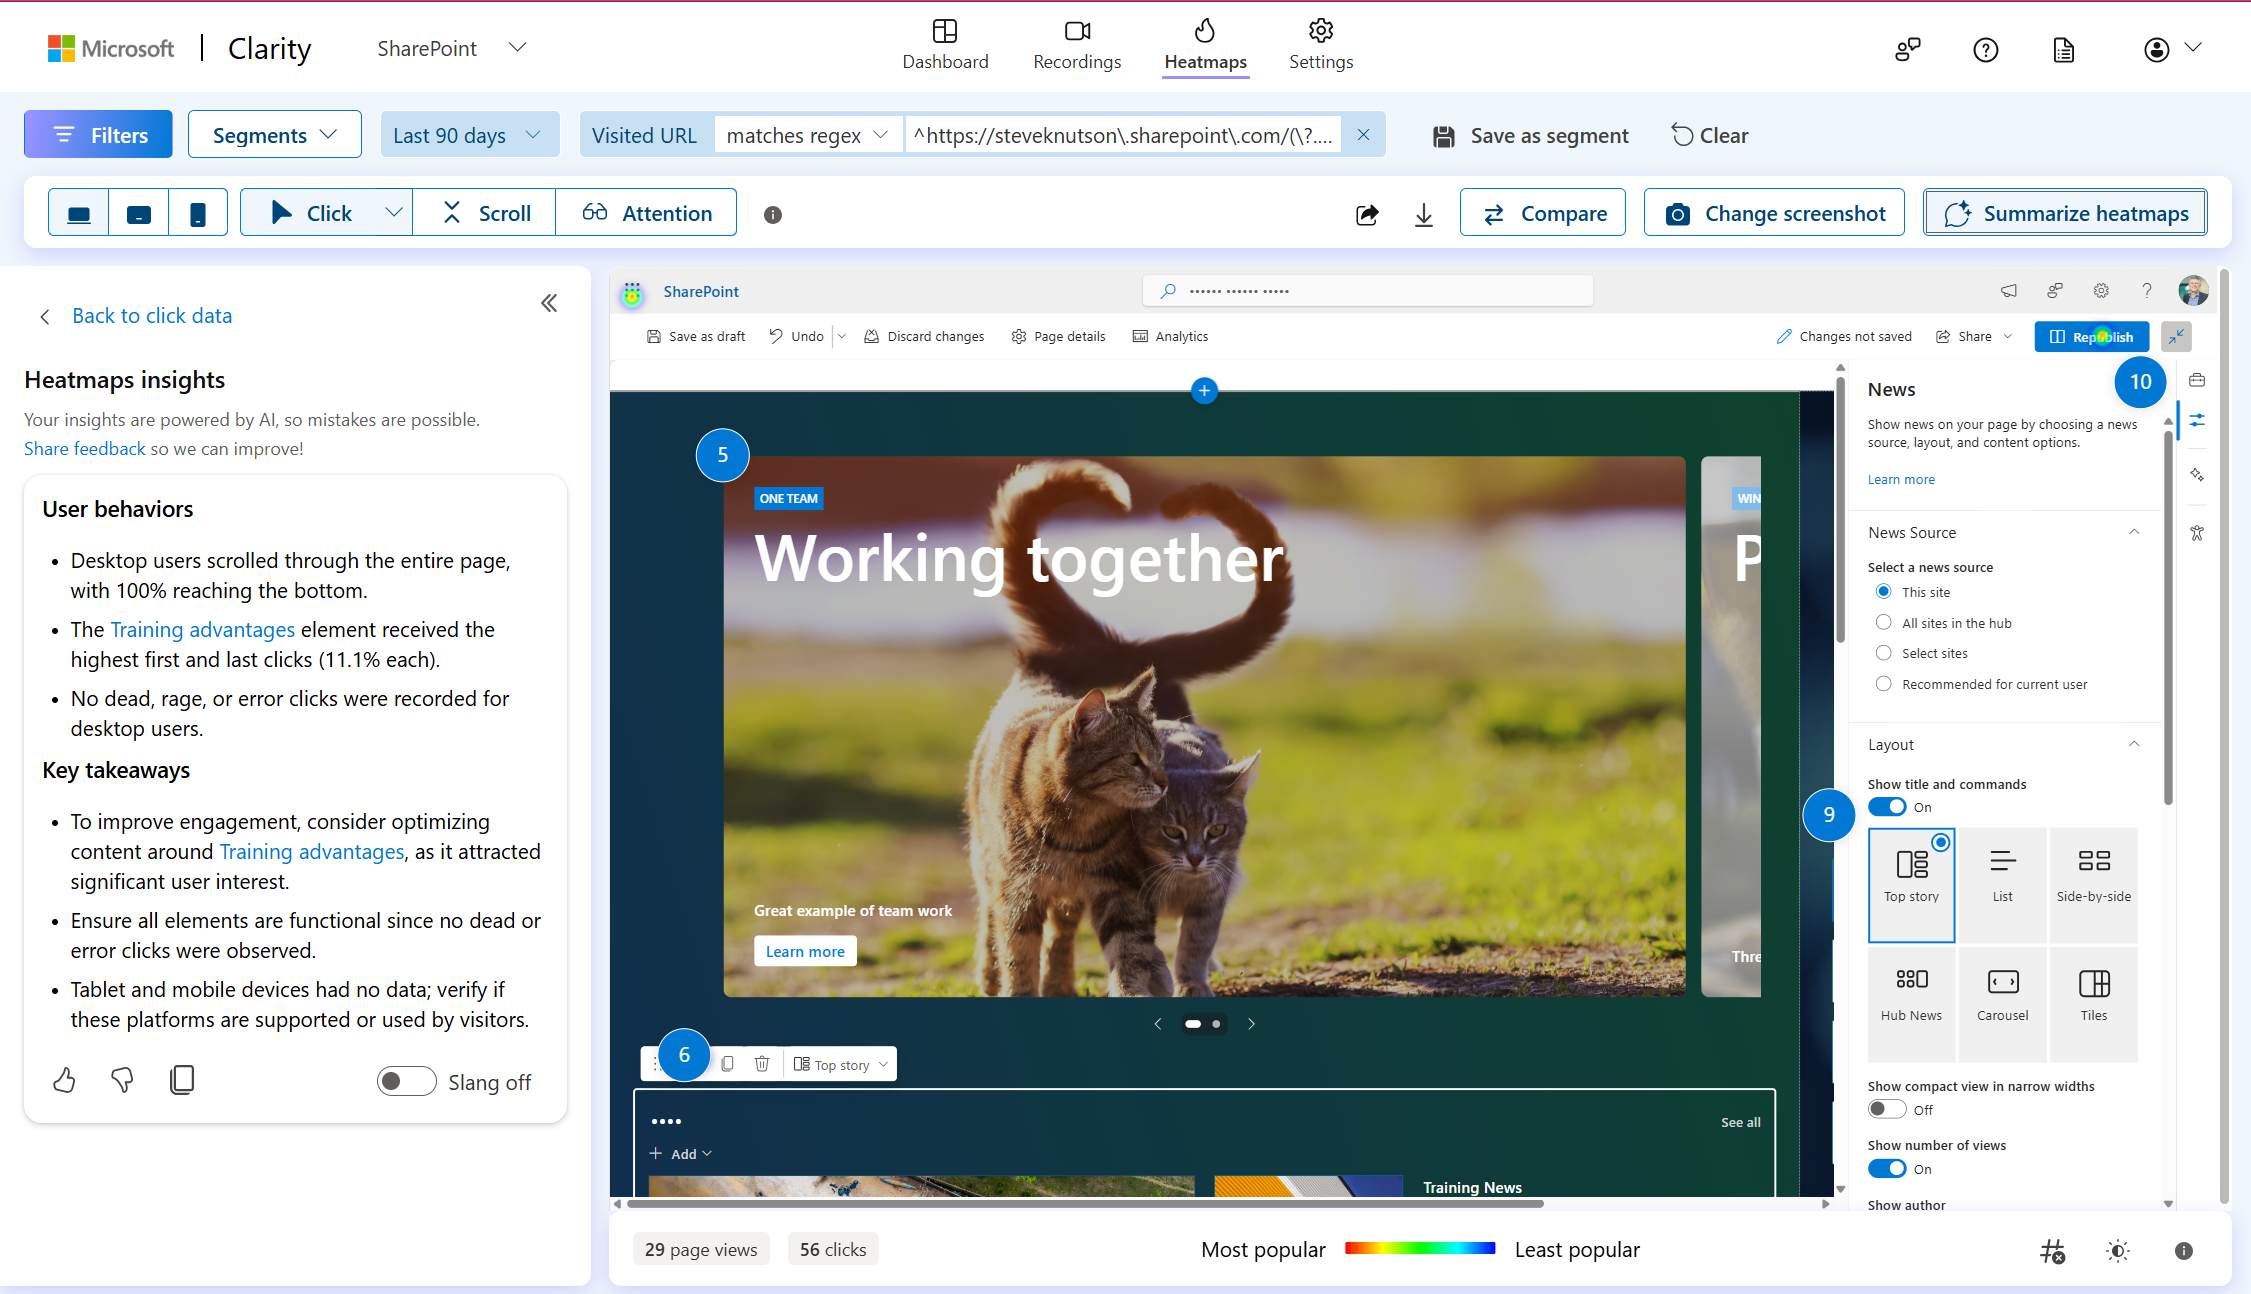Click the download heatmap icon

tap(1424, 214)
